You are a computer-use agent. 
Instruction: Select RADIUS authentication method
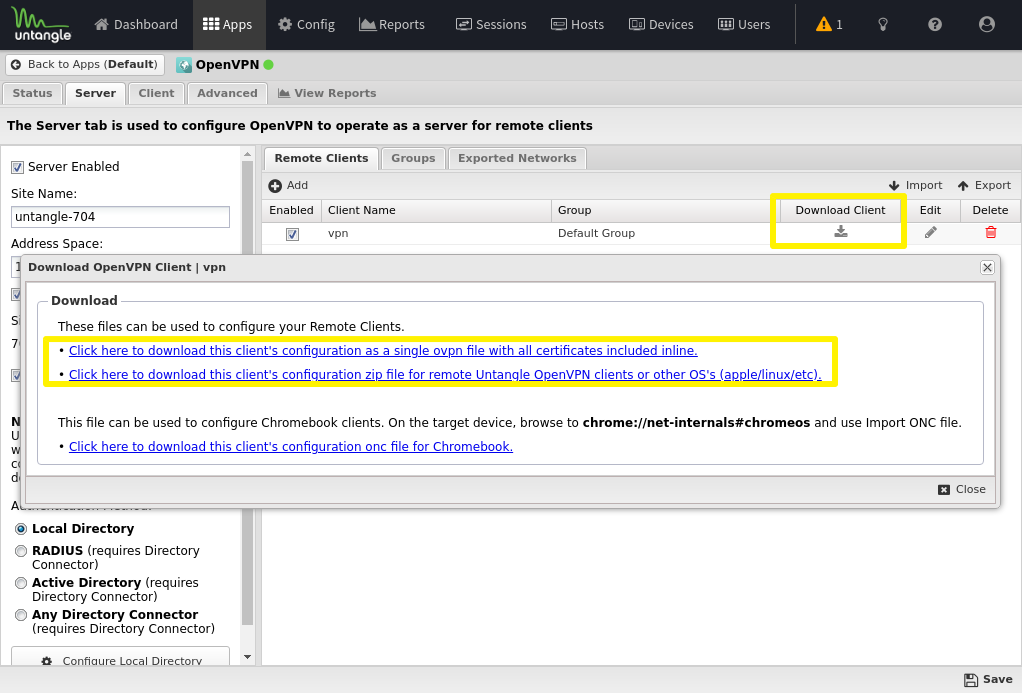(21, 552)
